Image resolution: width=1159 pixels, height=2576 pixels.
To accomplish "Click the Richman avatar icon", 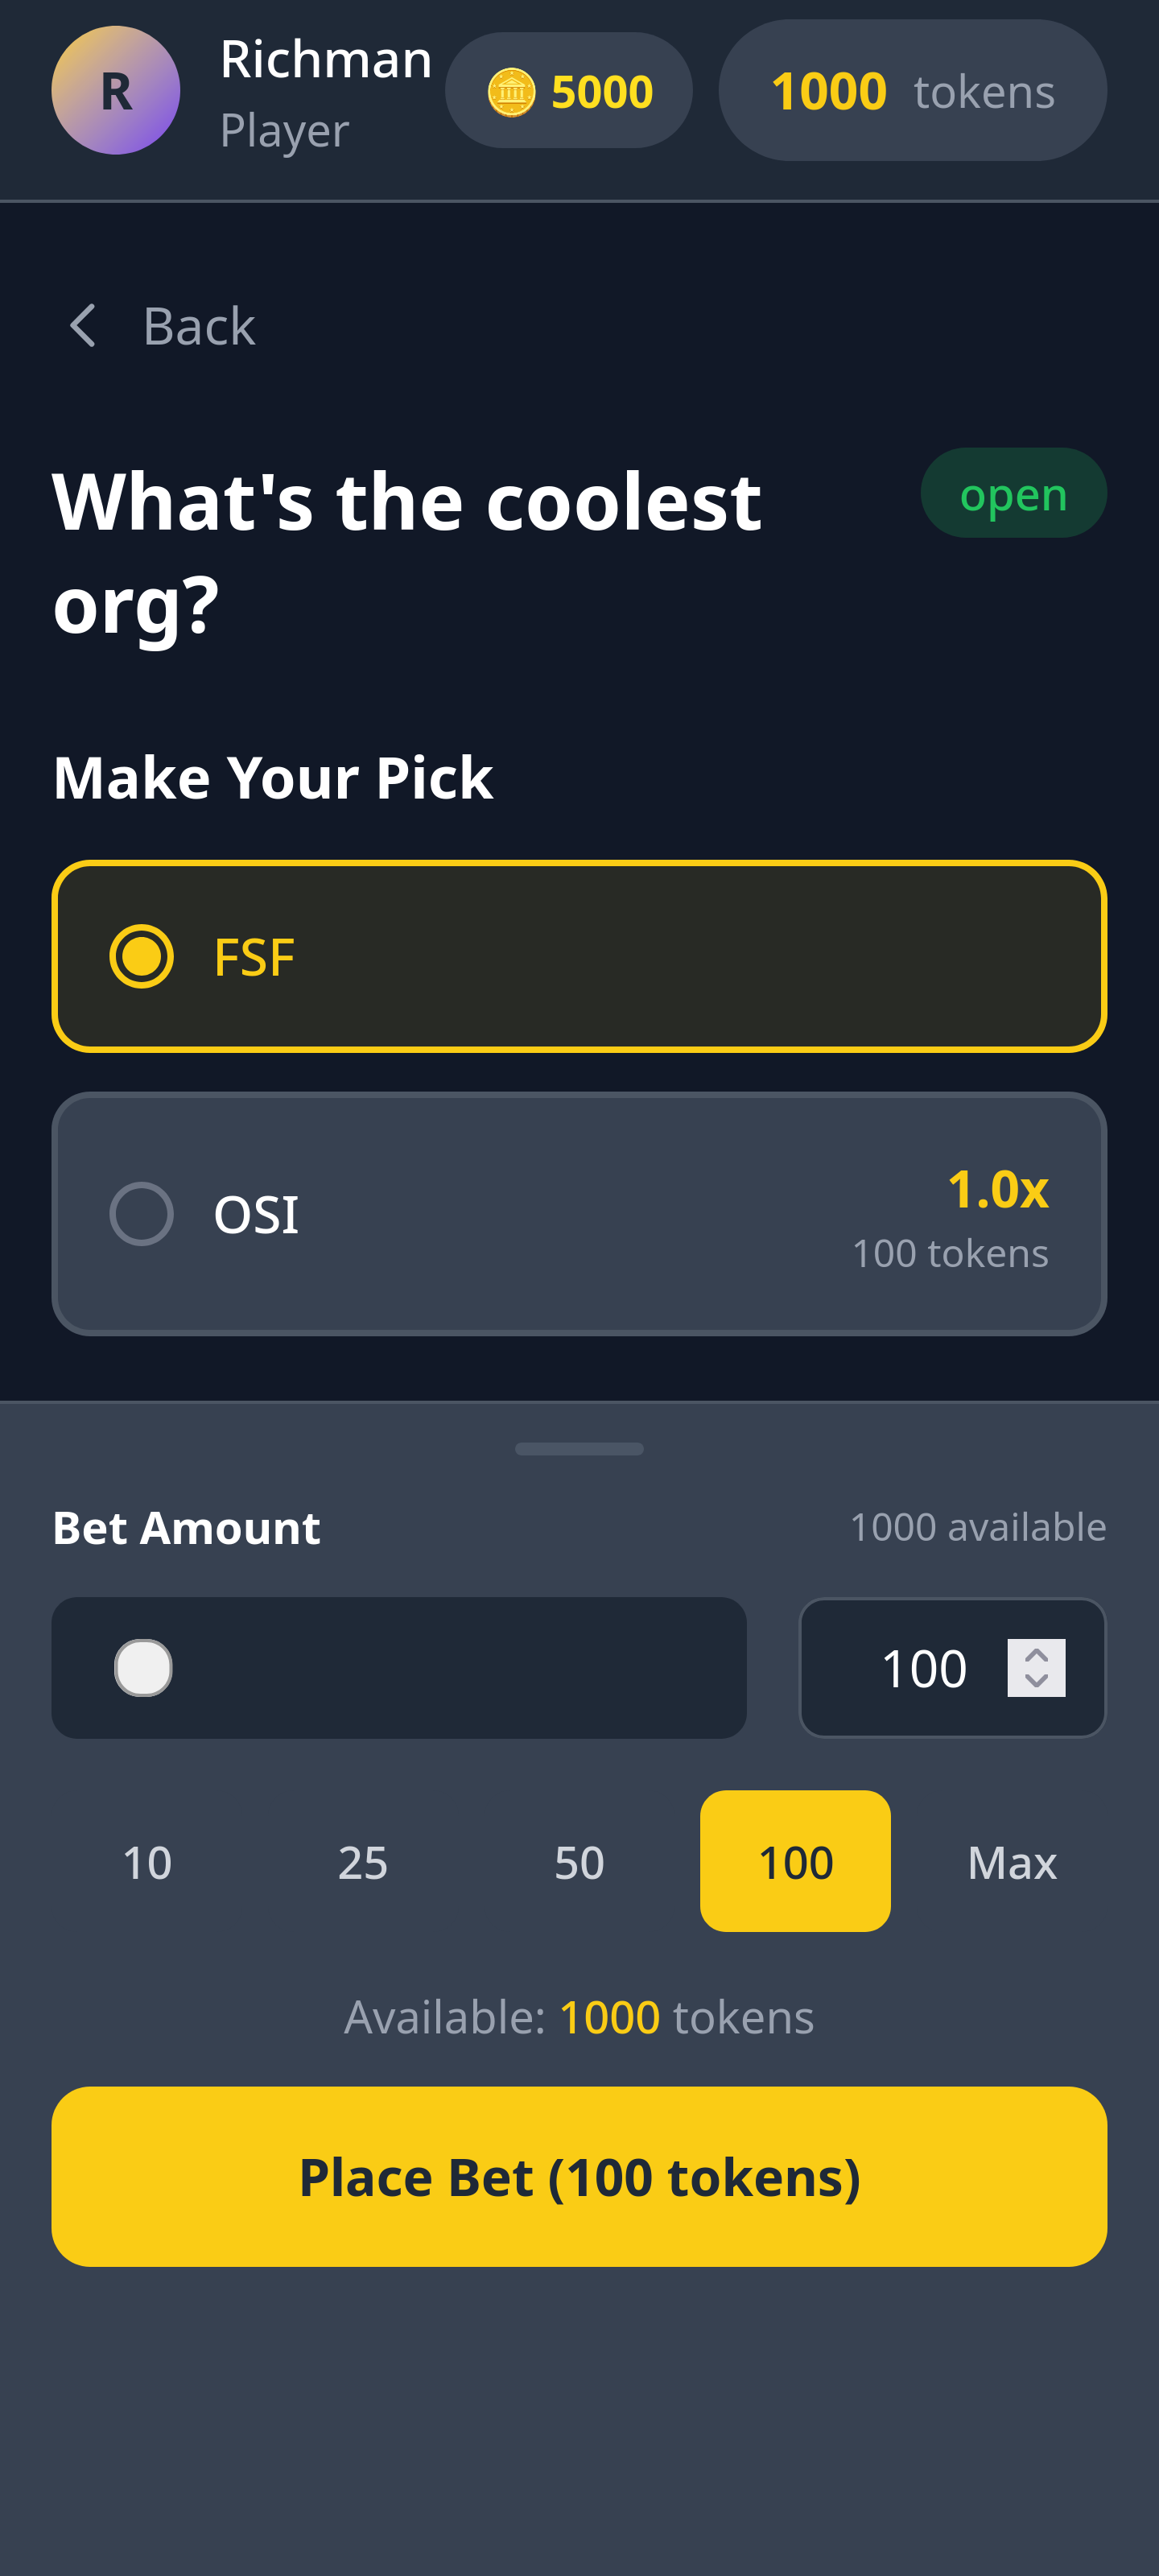I will [x=115, y=91].
